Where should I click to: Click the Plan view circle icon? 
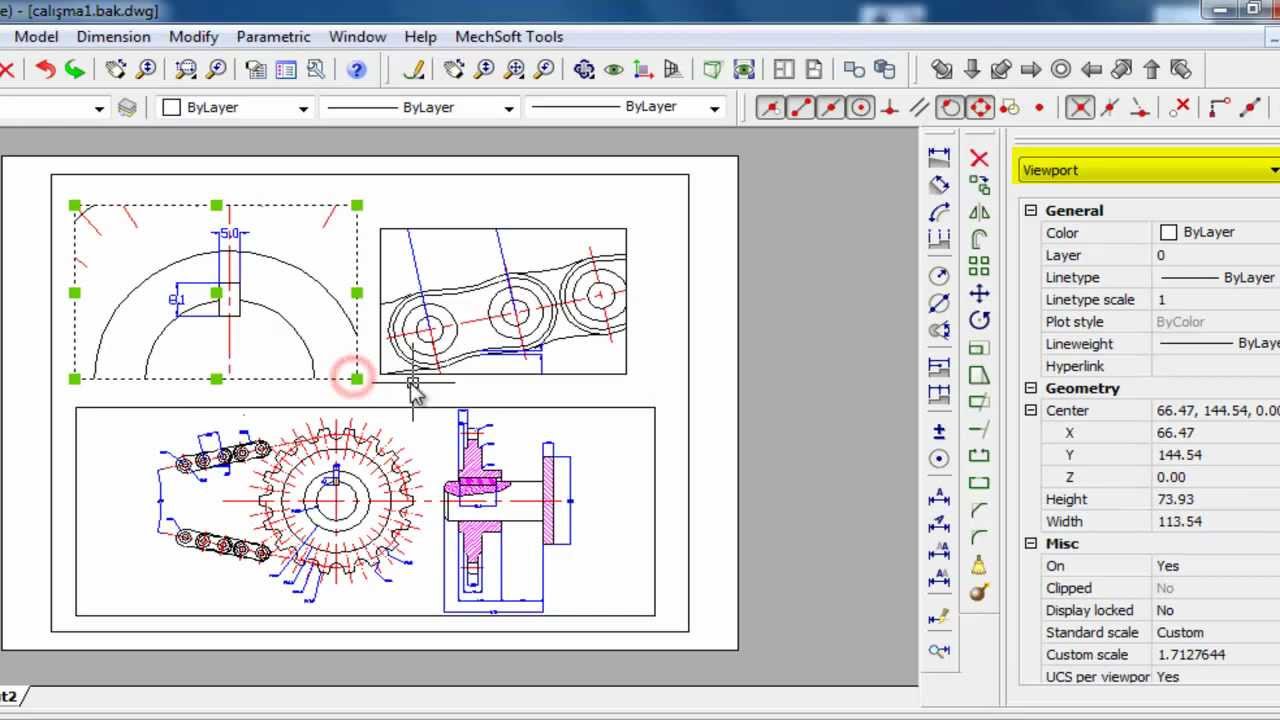point(1061,69)
